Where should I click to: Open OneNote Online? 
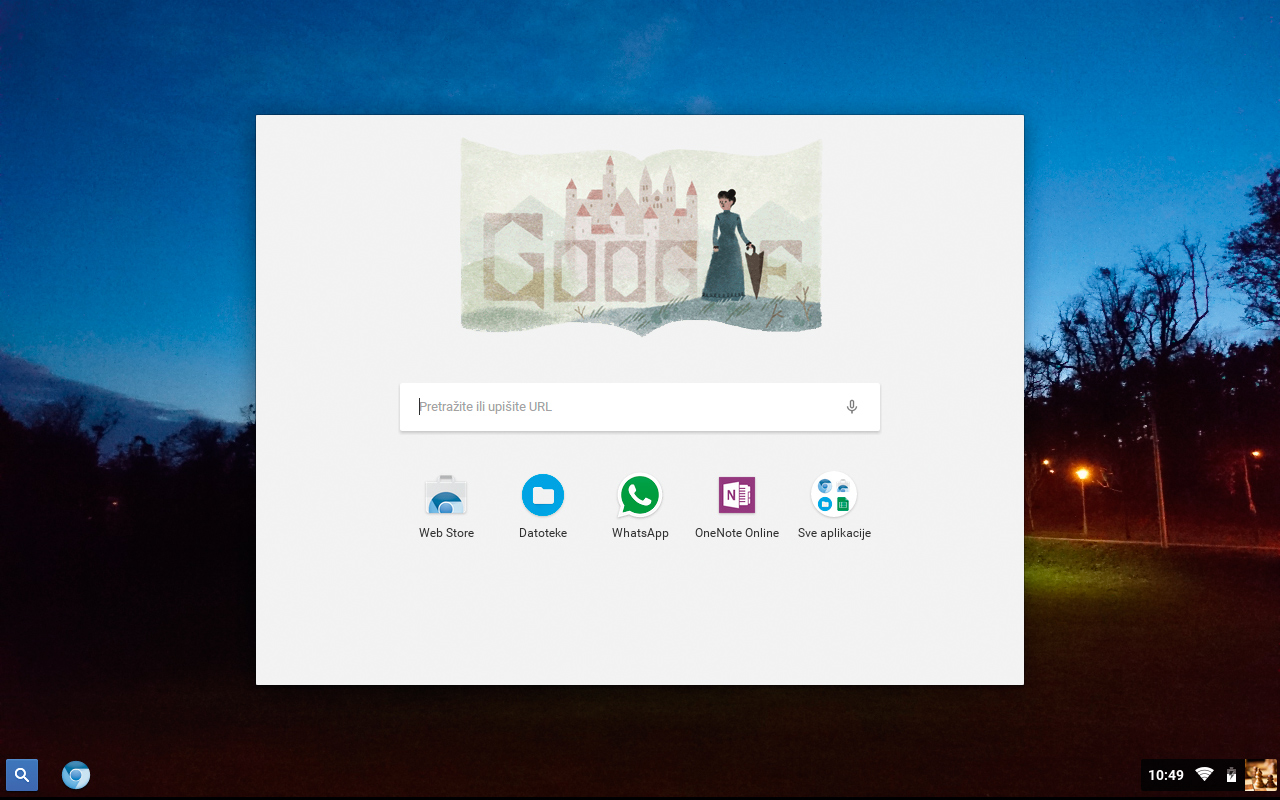[x=737, y=494]
